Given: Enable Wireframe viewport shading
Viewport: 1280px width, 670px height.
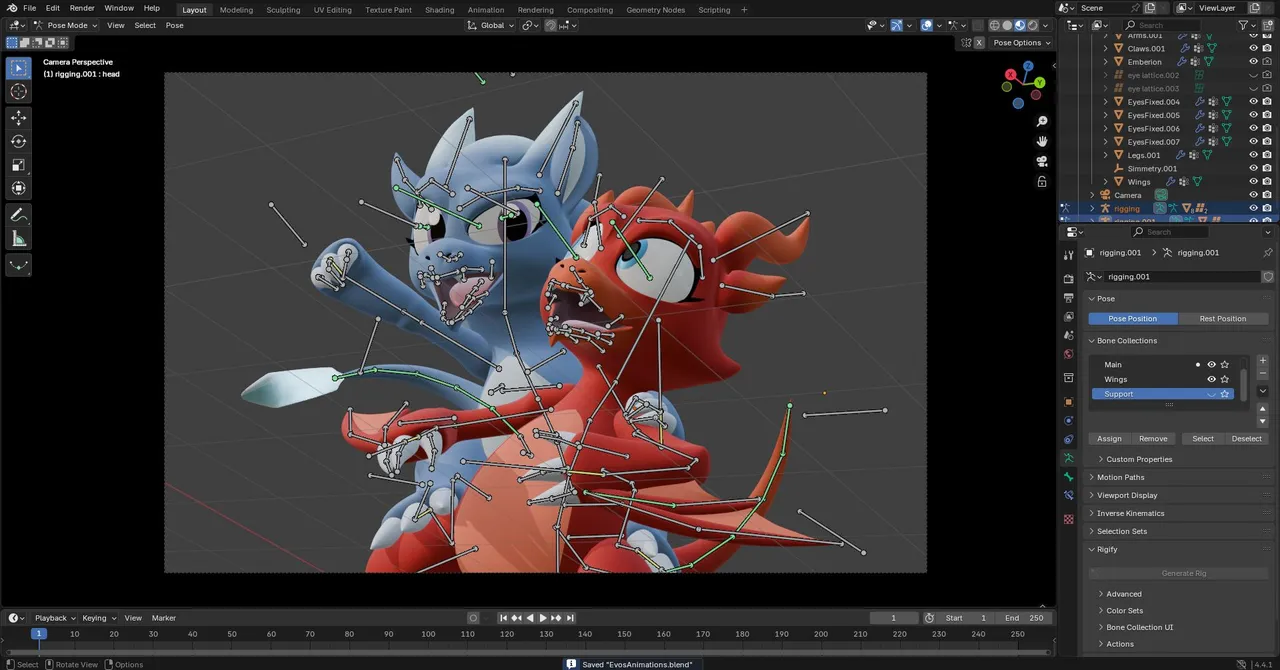Looking at the screenshot, I should click(995, 25).
